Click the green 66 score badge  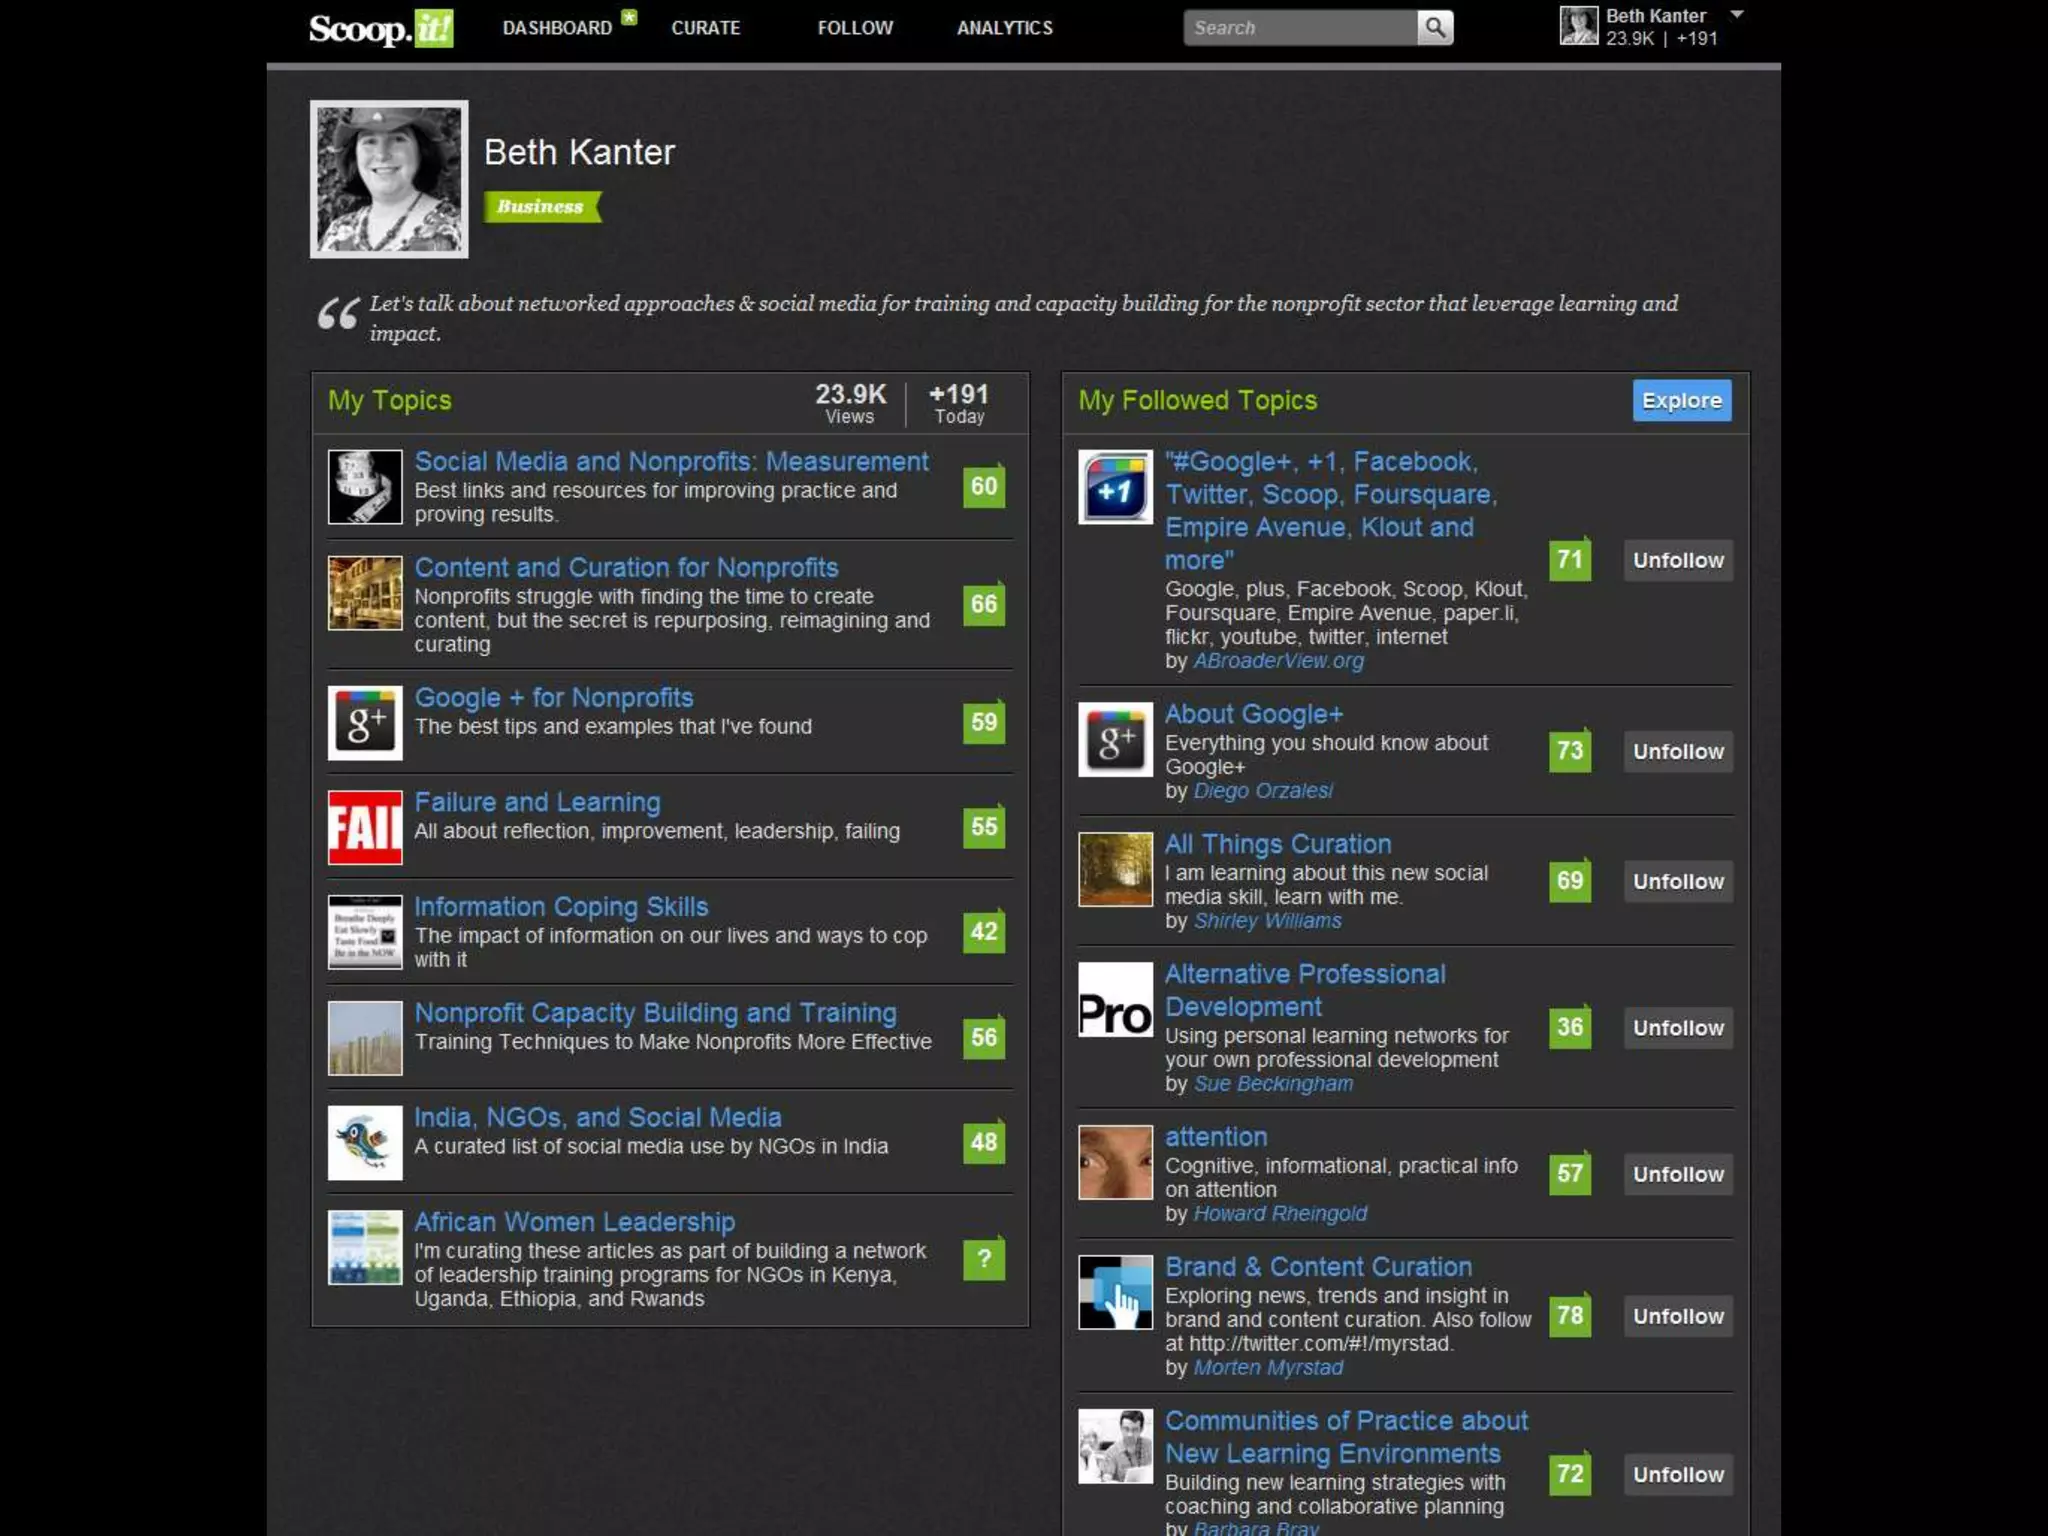983,604
